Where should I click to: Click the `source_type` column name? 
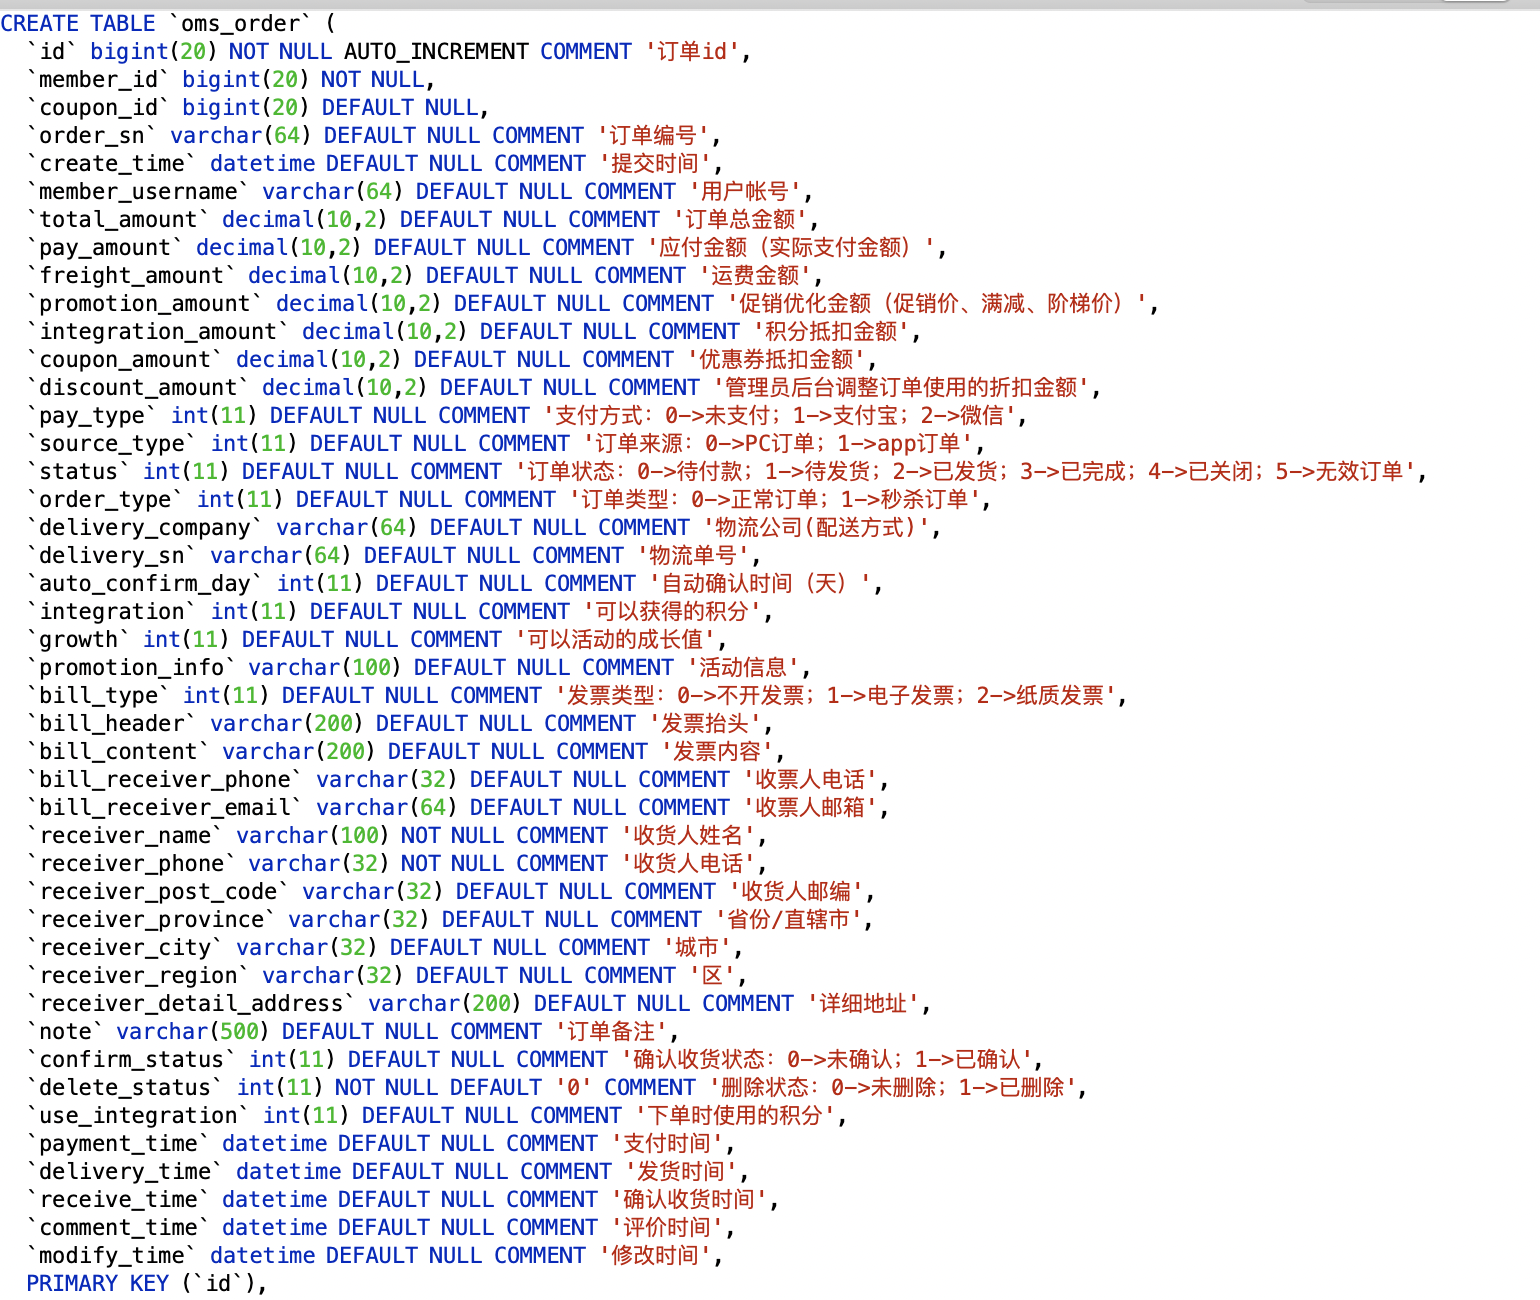tap(112, 443)
